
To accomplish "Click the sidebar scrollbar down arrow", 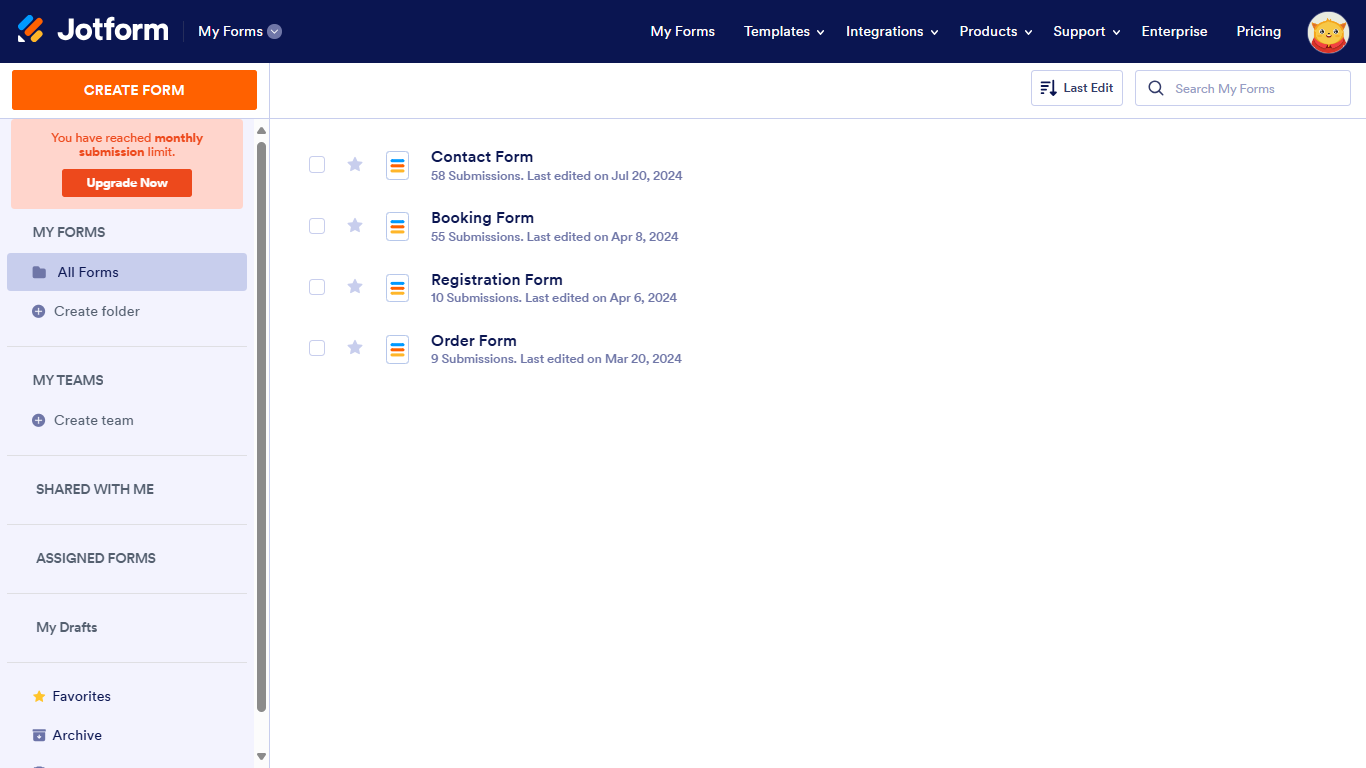I will tap(262, 757).
